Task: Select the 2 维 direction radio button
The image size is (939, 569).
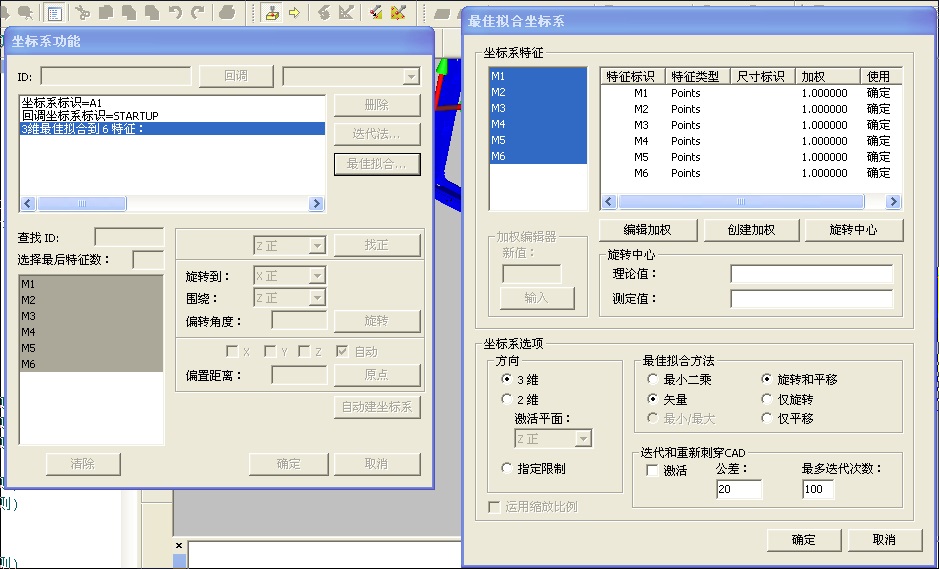Action: pos(507,399)
